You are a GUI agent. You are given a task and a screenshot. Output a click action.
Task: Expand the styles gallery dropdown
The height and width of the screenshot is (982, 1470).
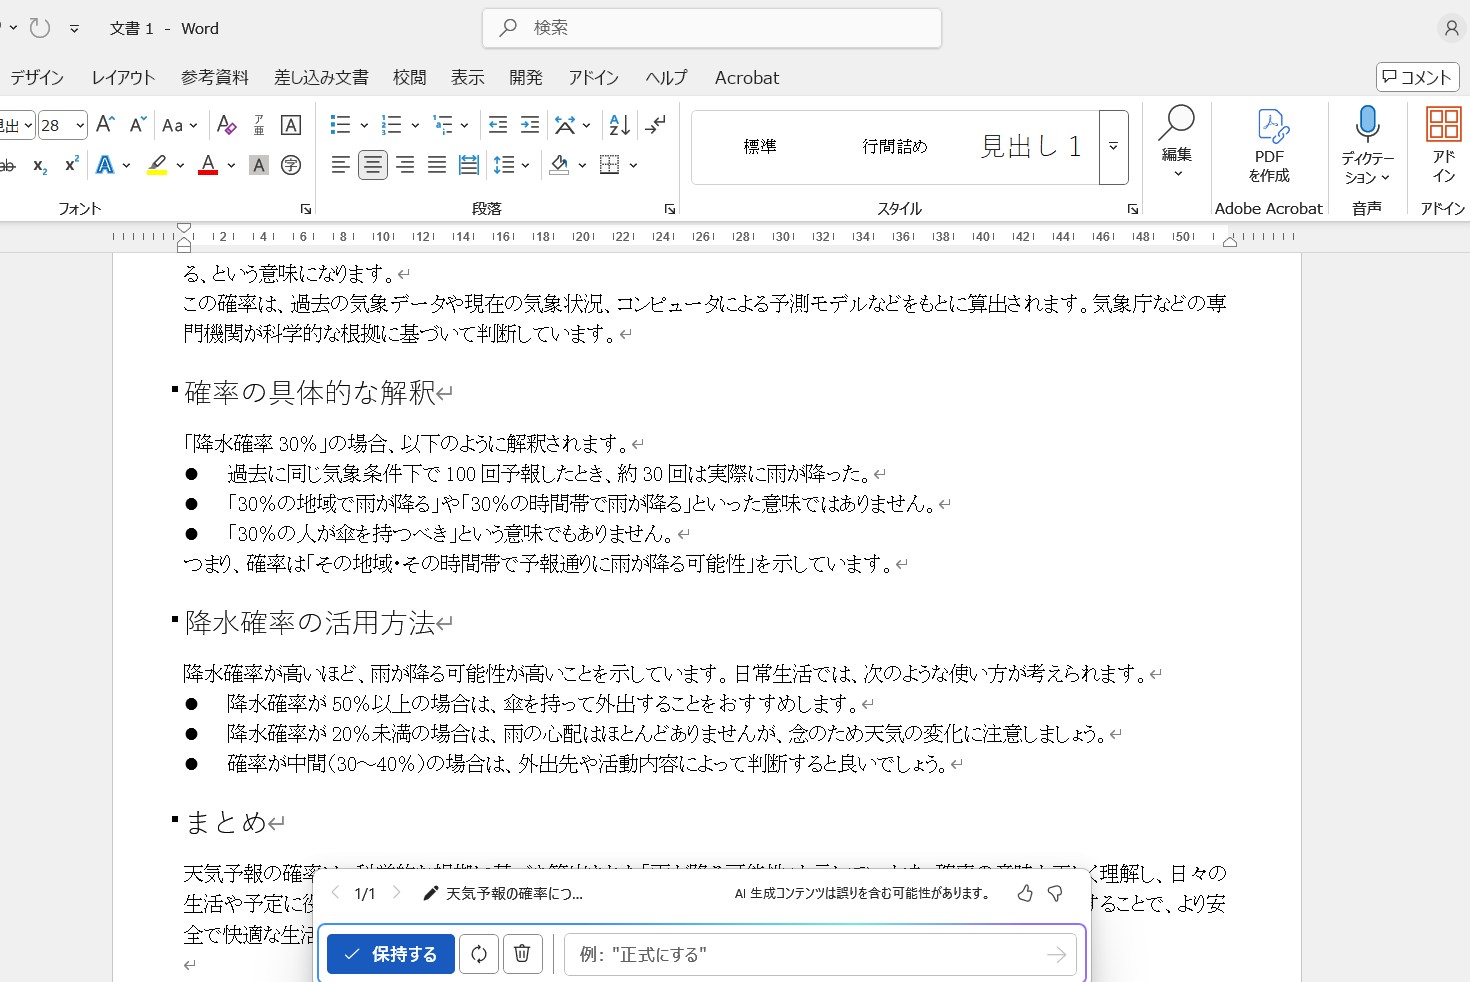[x=1113, y=147]
